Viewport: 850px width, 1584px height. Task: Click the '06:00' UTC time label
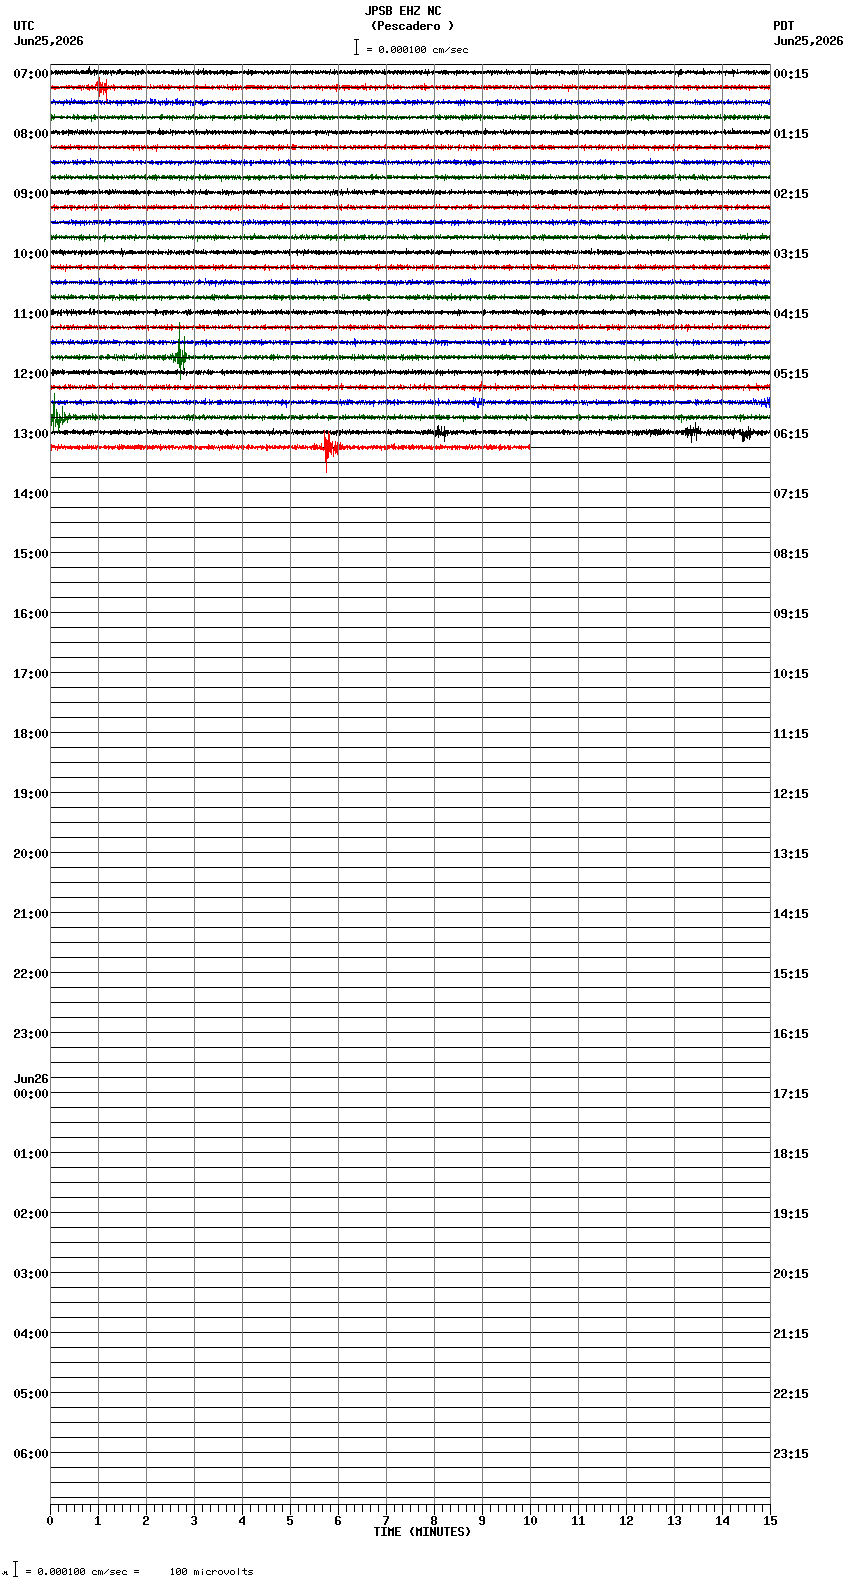click(31, 1454)
